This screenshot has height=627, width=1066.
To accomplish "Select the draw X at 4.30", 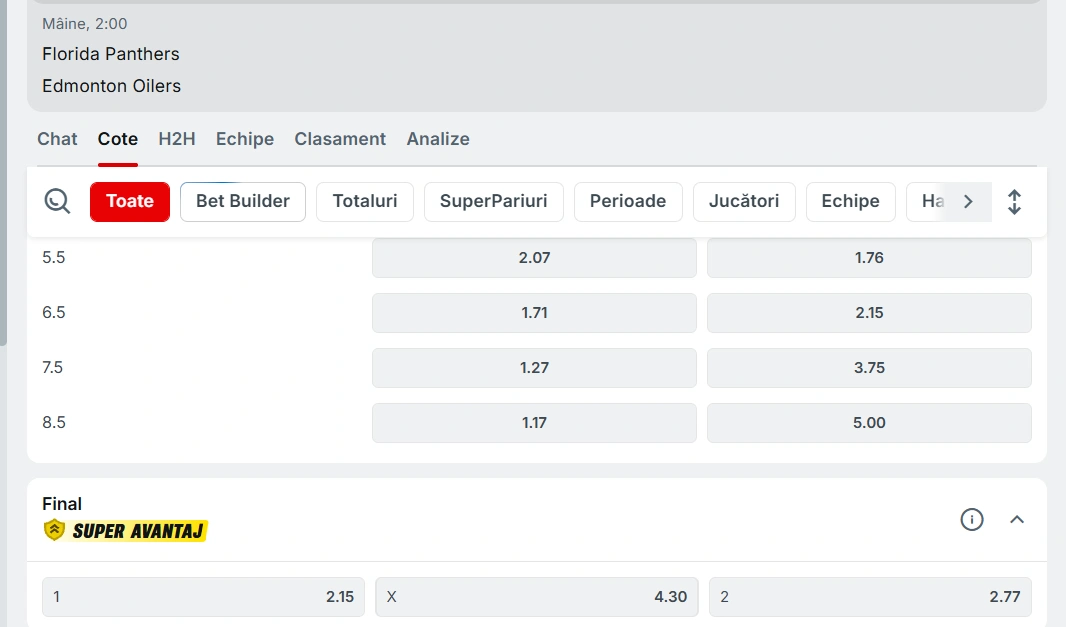I will pos(537,597).
